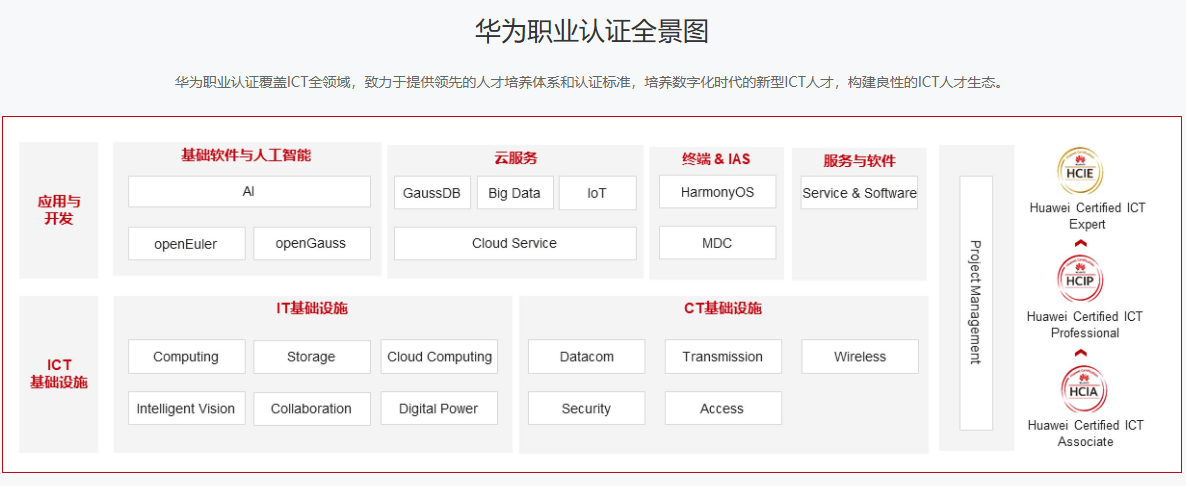Open the vertical Project Management box
The height and width of the screenshot is (486, 1186).
[x=976, y=303]
